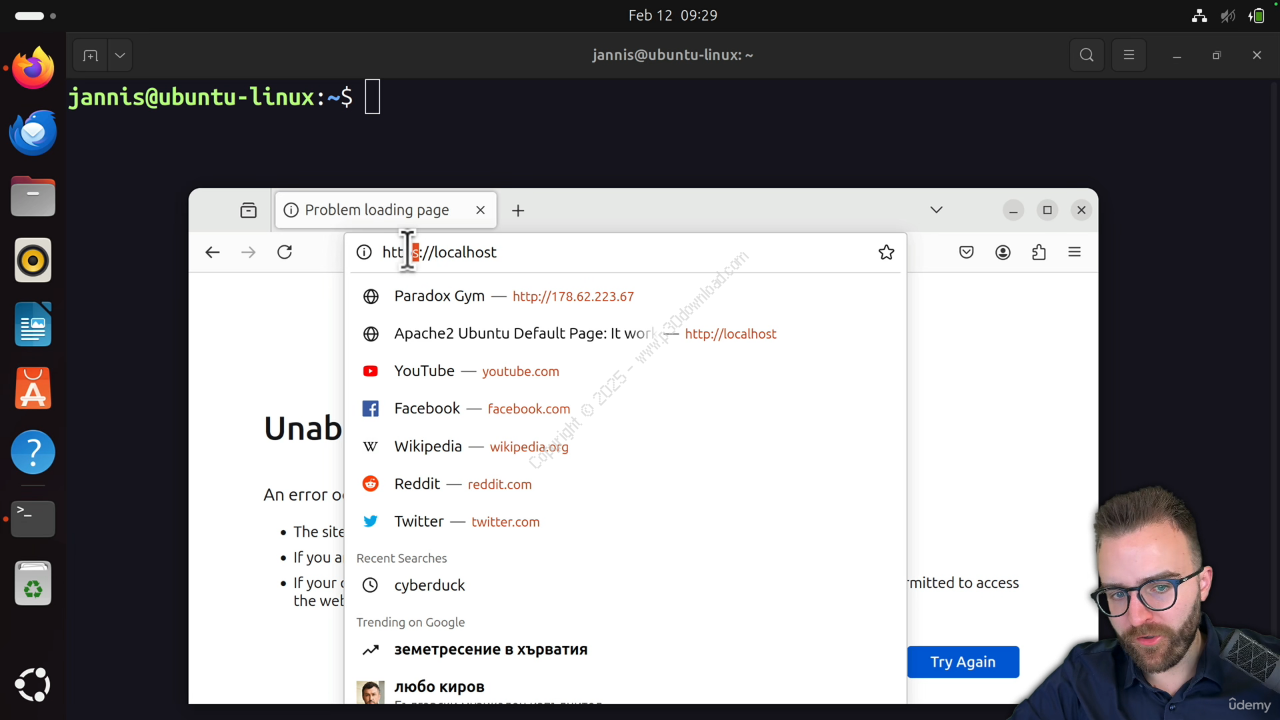Open the clock showing Feb 12 09:29
The image size is (1280, 720).
tap(672, 16)
